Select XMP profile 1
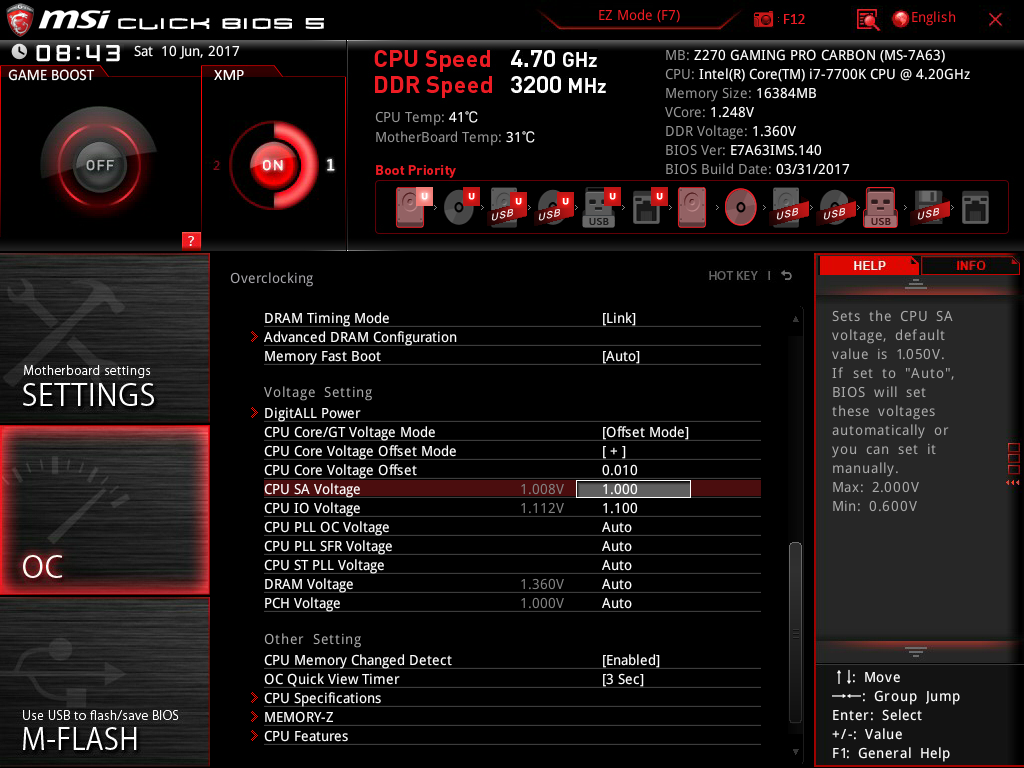1024x768 pixels. point(330,165)
